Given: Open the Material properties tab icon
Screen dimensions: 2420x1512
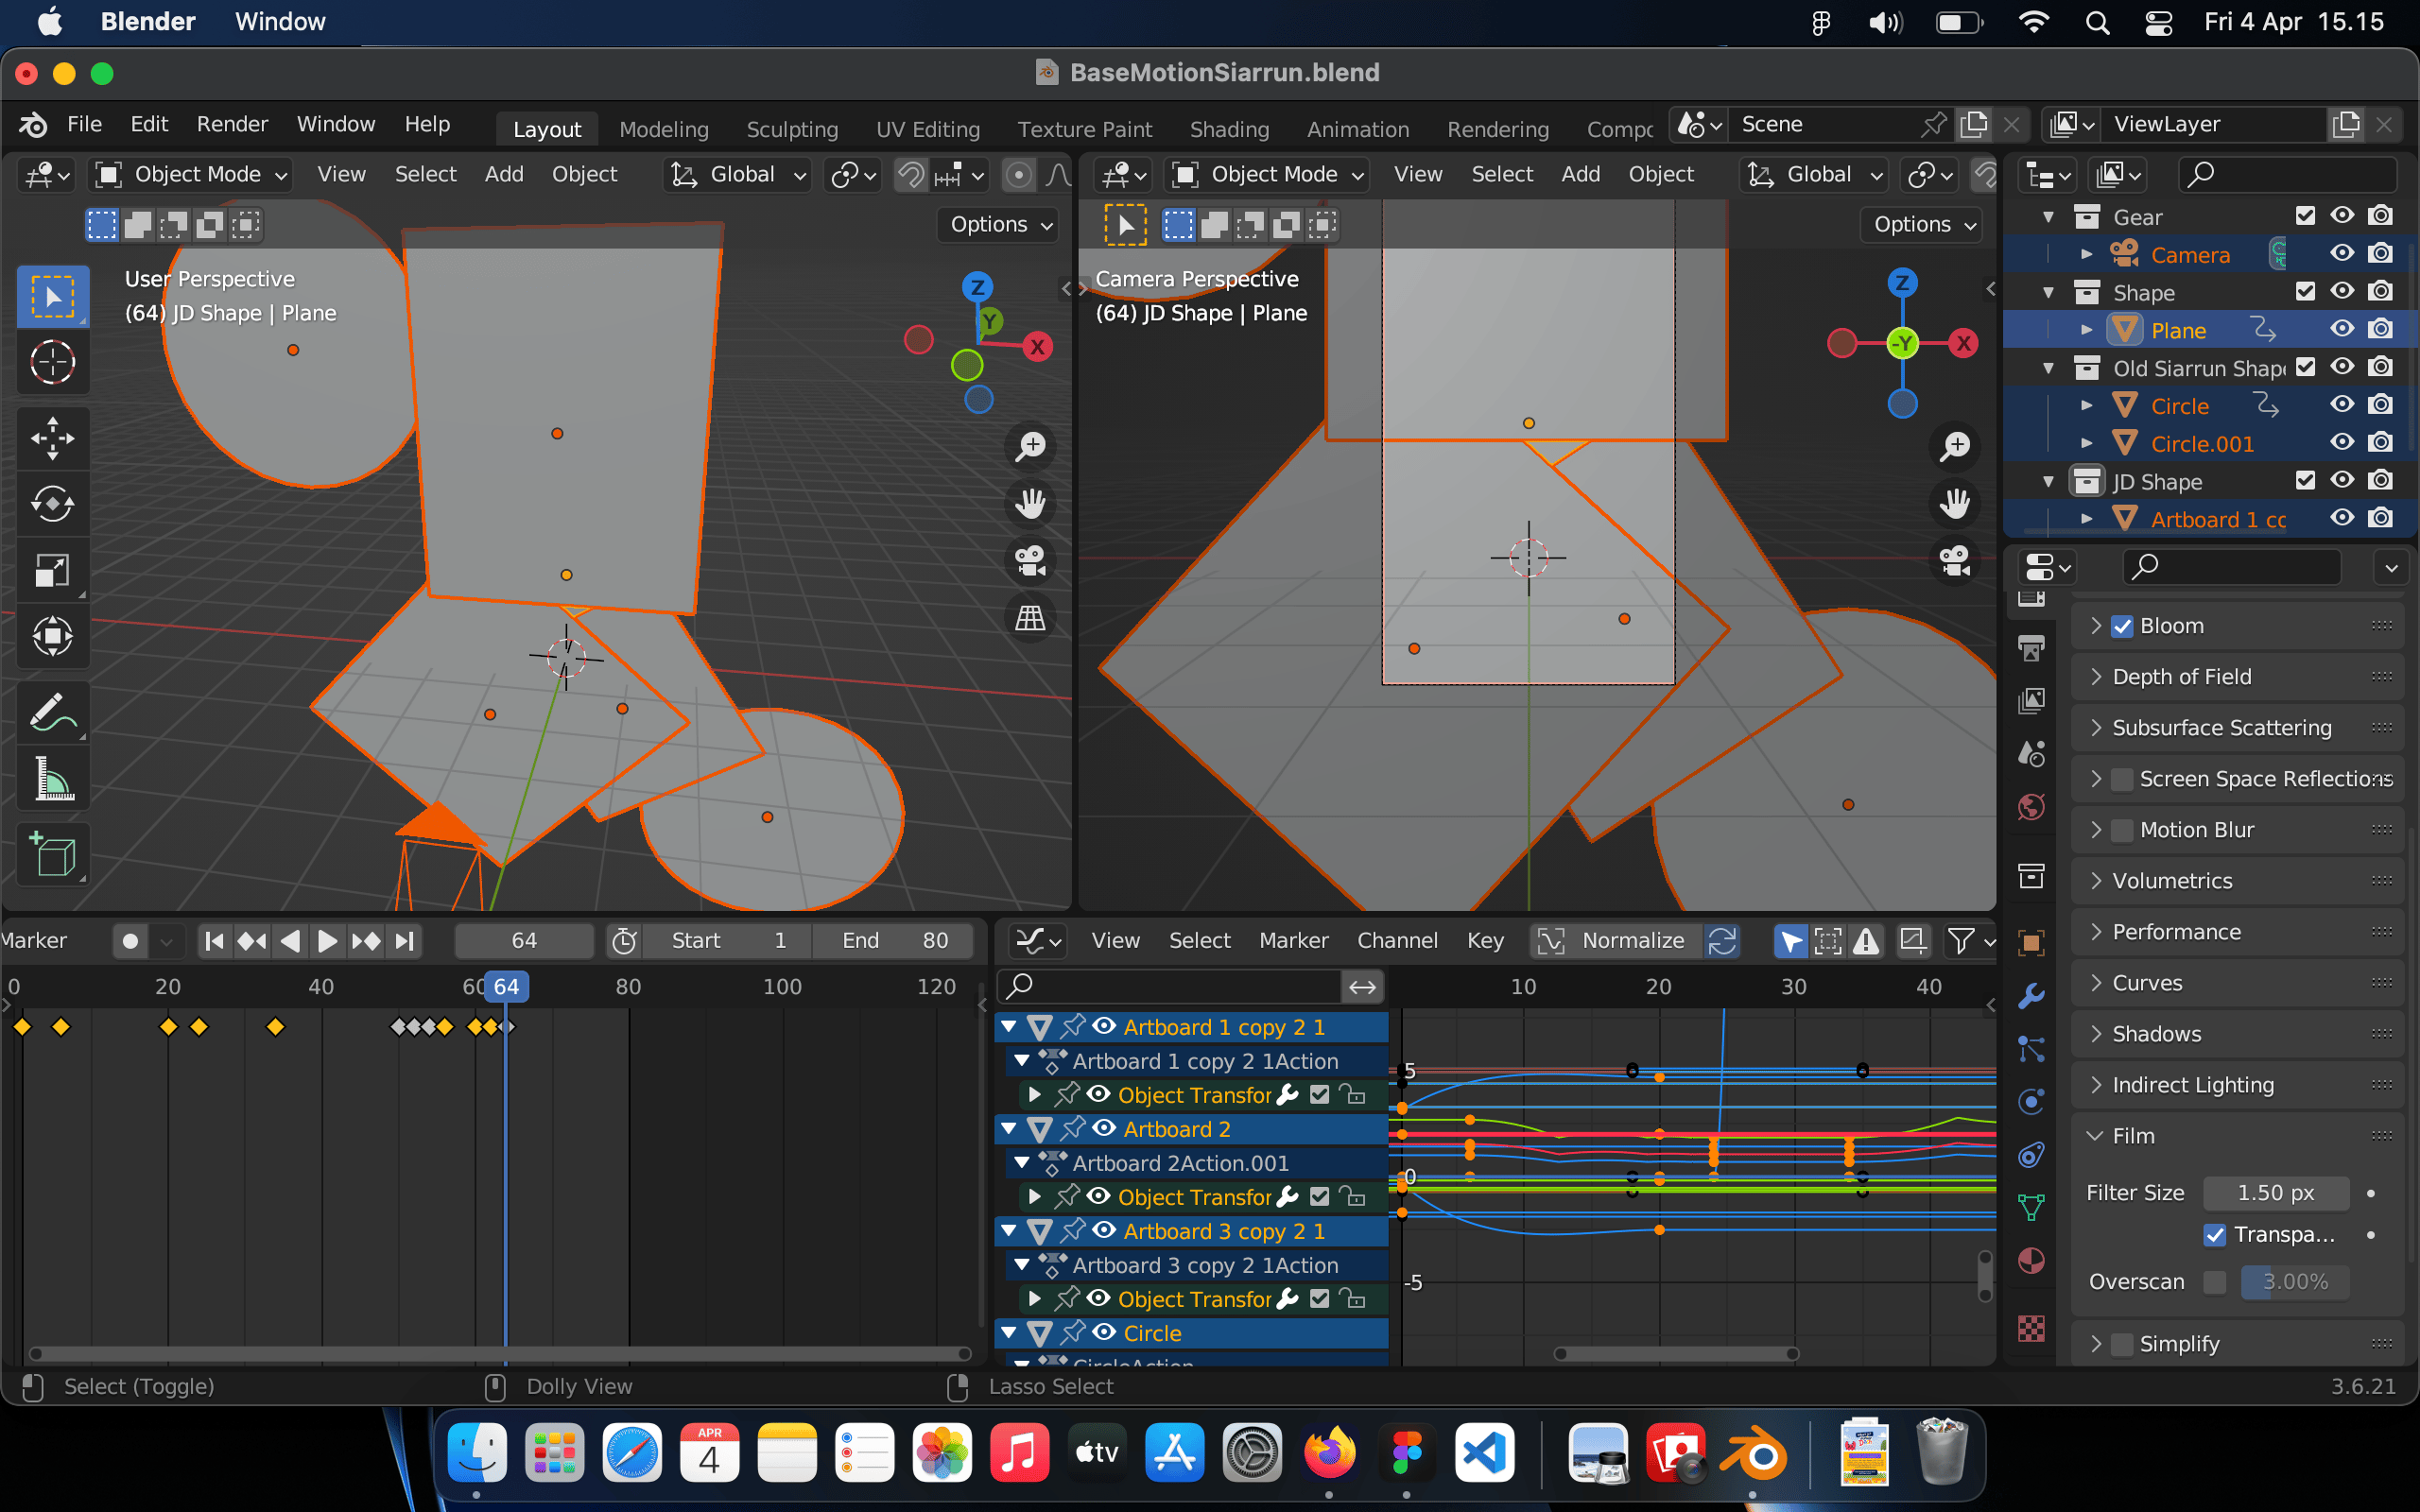Looking at the screenshot, I should pos(2031,1261).
